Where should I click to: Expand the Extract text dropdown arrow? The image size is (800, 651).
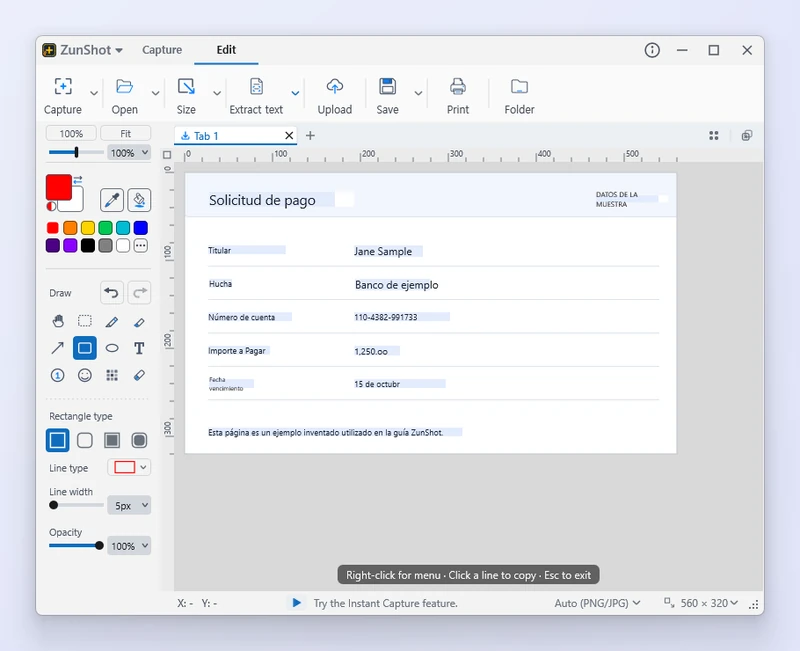(x=295, y=93)
